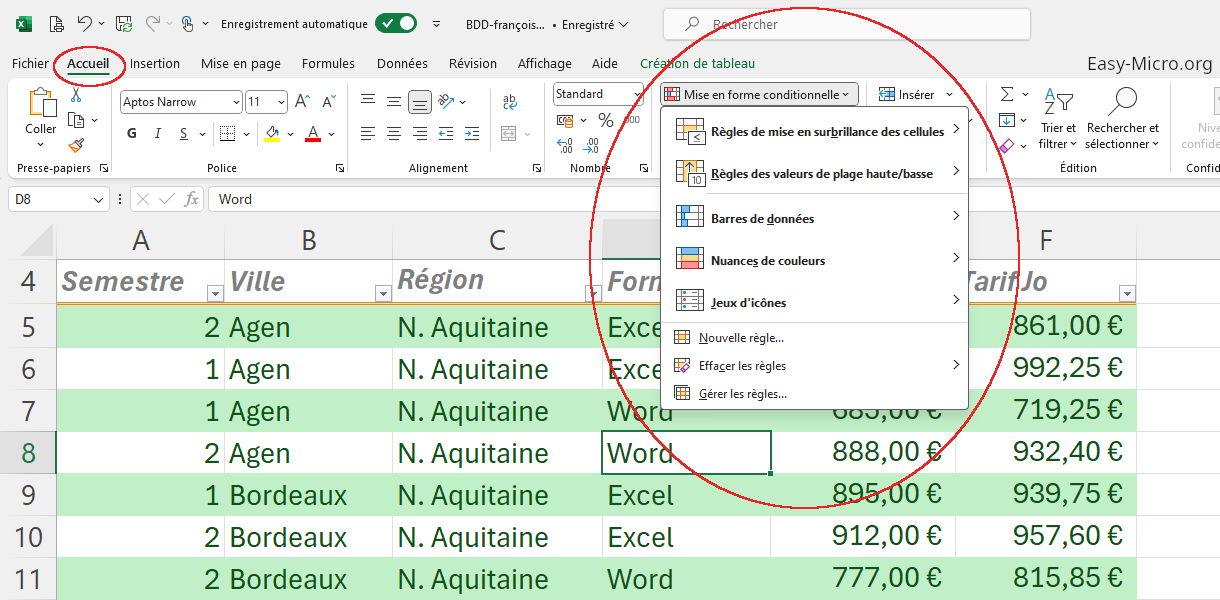
Task: Open the Nuances de couleurs submenu
Action: click(814, 260)
